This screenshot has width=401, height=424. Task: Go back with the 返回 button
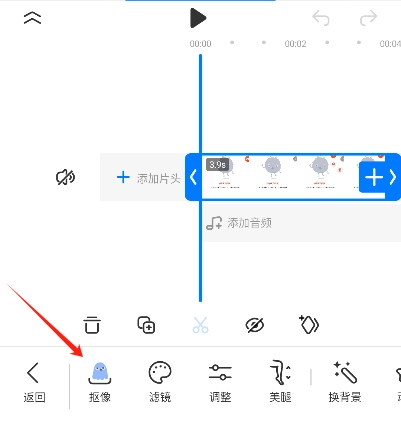tap(34, 382)
